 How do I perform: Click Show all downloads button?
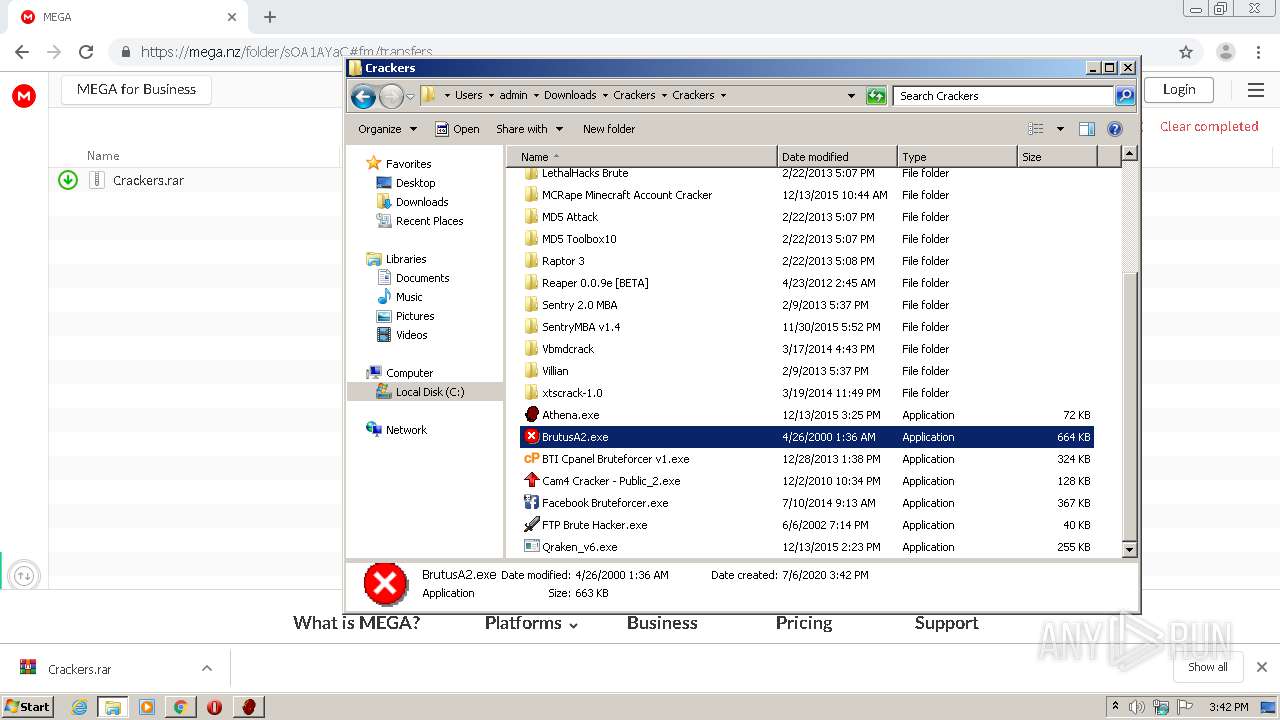pos(1208,667)
